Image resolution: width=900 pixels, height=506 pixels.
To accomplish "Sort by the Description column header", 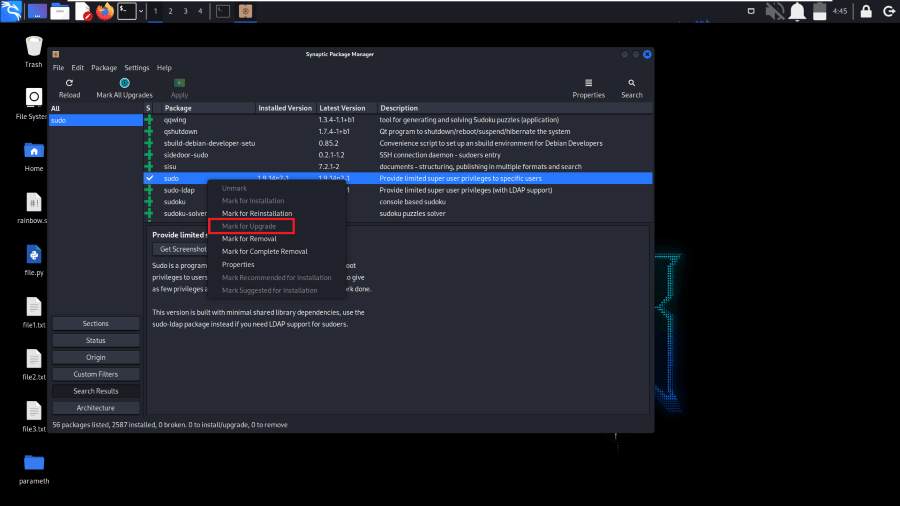I will [514, 108].
